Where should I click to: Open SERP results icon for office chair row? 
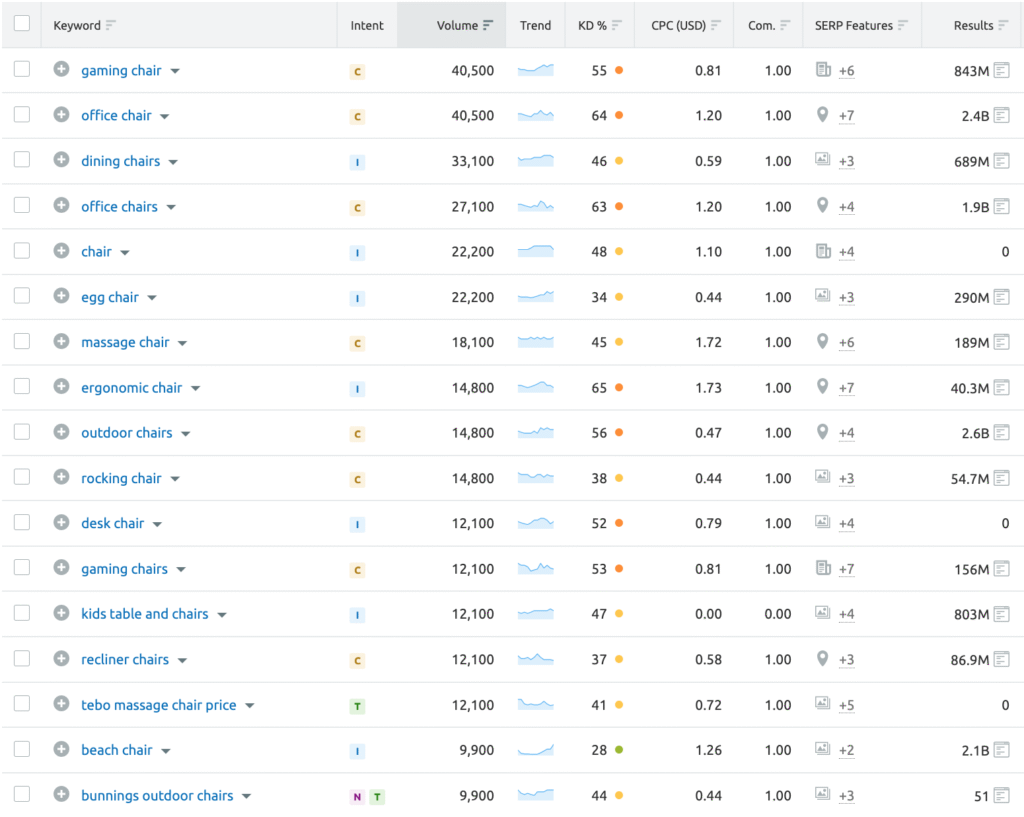pos(1001,116)
